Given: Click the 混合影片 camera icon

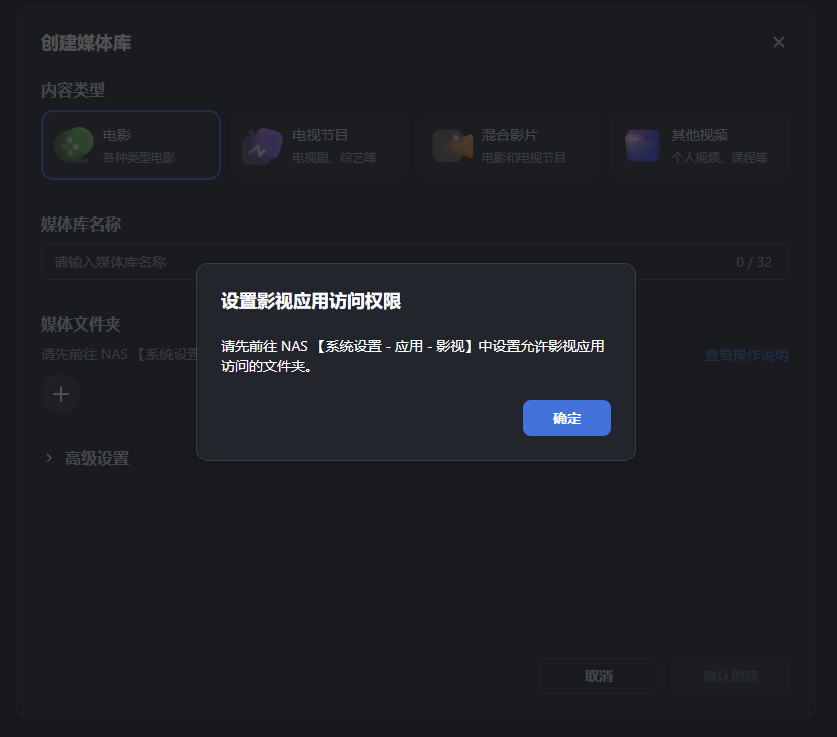Looking at the screenshot, I should click(x=450, y=145).
